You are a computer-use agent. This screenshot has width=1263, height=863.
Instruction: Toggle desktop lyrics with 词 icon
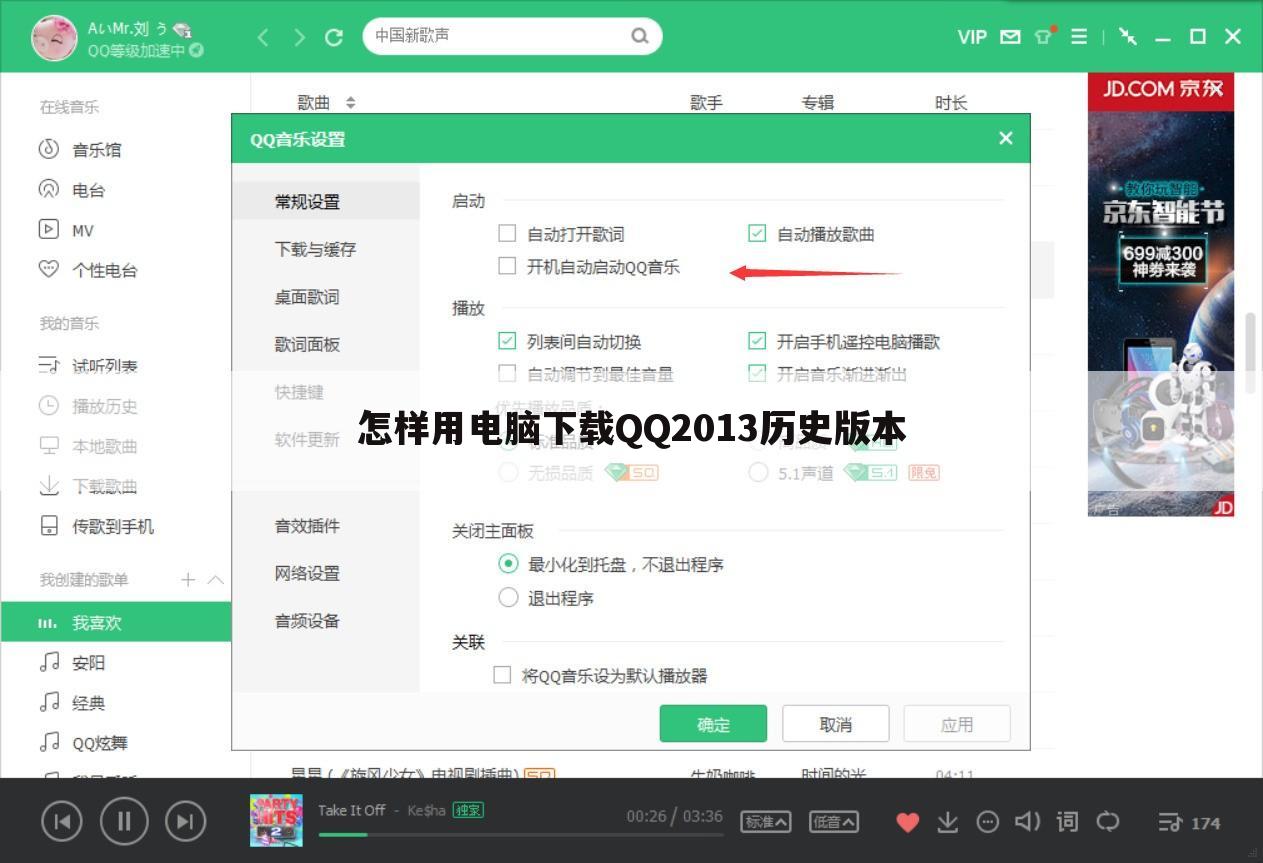1067,822
